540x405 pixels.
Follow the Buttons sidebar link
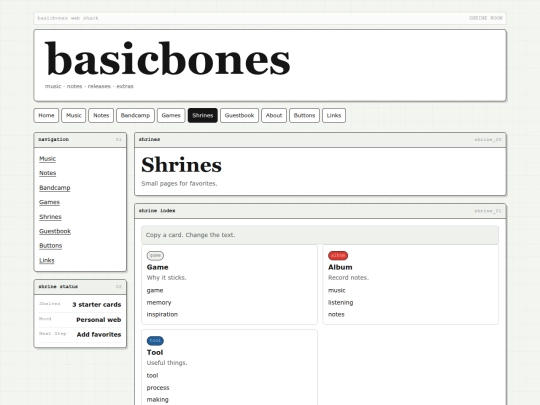click(x=51, y=246)
